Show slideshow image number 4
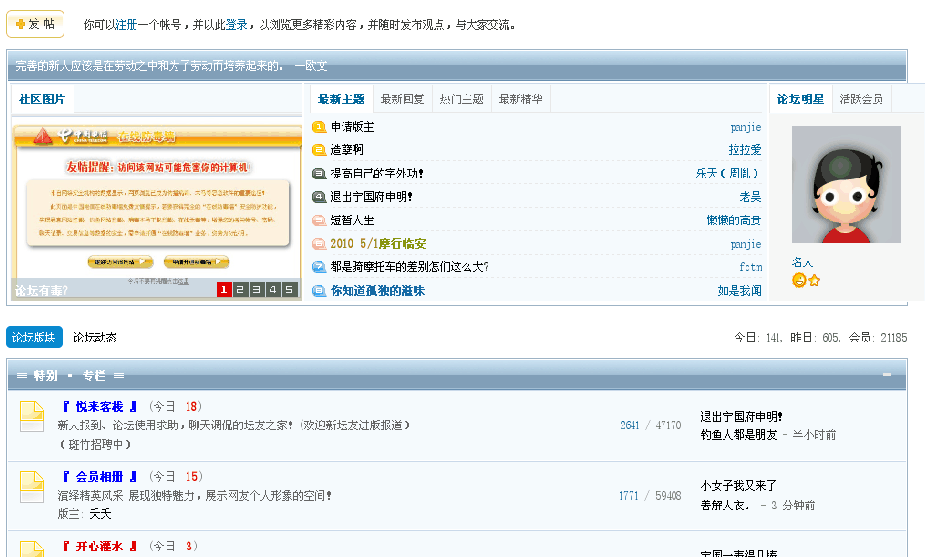Screen dimensions: 928x557 (272, 289)
